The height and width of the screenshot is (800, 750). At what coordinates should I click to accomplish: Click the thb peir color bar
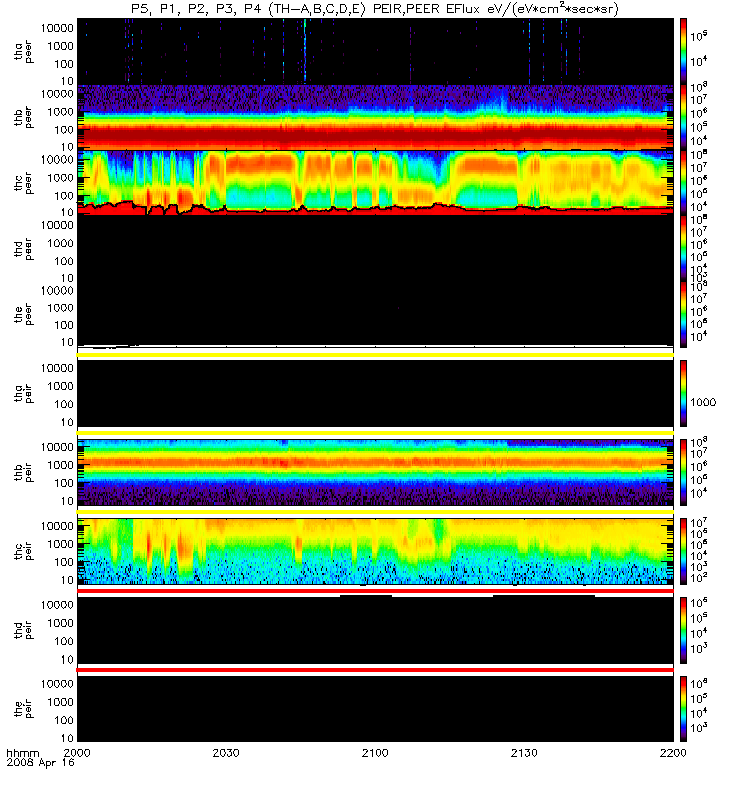pyautogui.click(x=683, y=472)
